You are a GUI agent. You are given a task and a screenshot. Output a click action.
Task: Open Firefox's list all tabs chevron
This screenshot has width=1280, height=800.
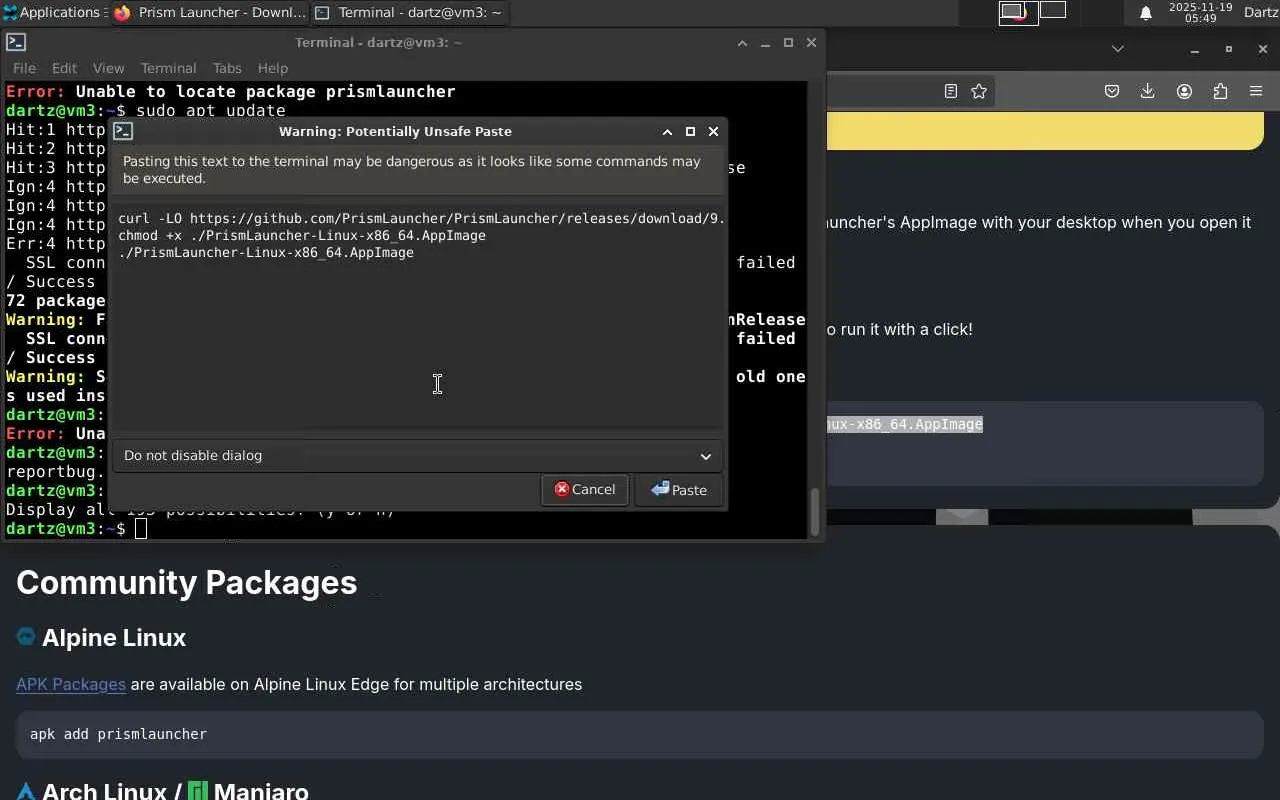click(x=1118, y=48)
